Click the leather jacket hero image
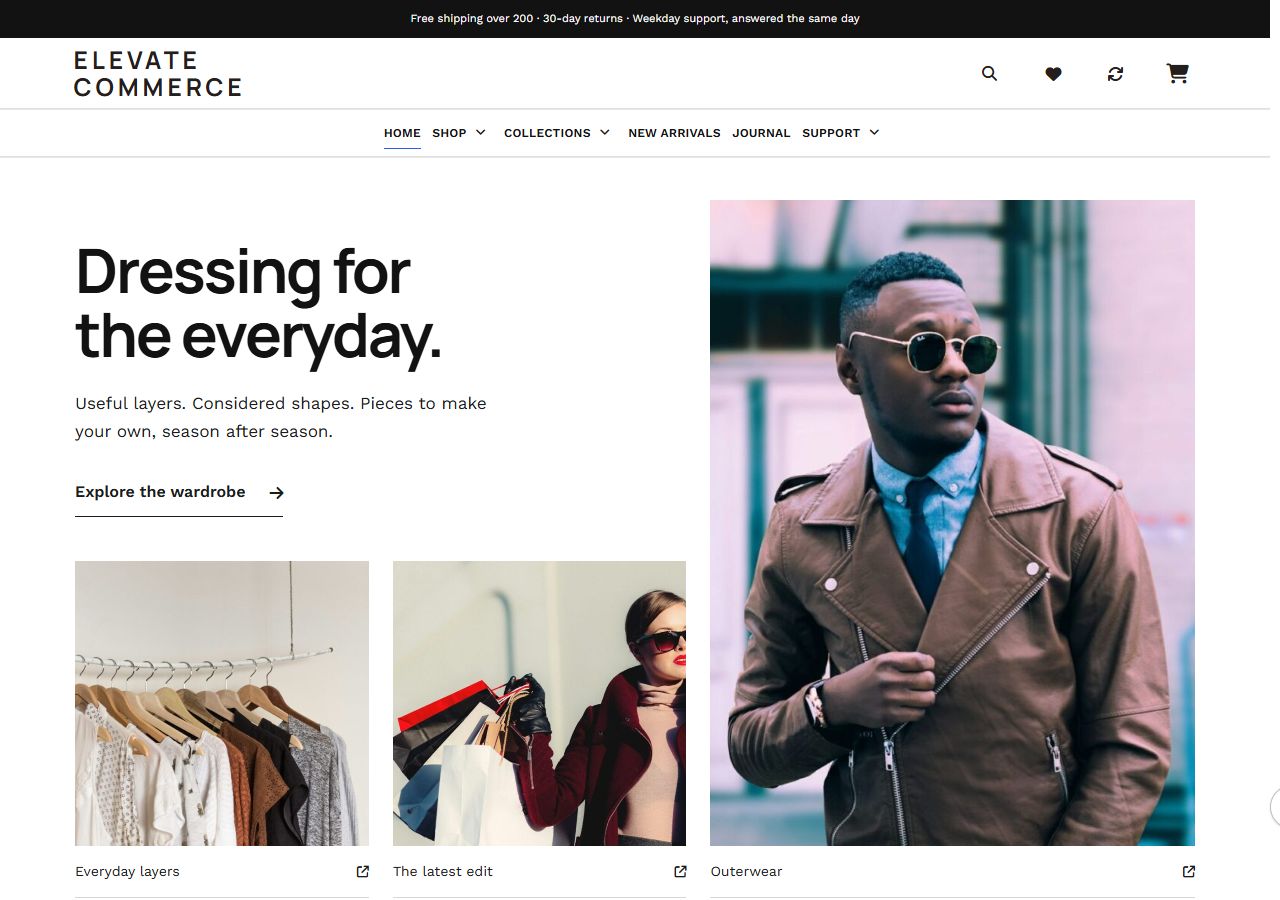Viewport: 1280px width, 900px height. coord(952,523)
